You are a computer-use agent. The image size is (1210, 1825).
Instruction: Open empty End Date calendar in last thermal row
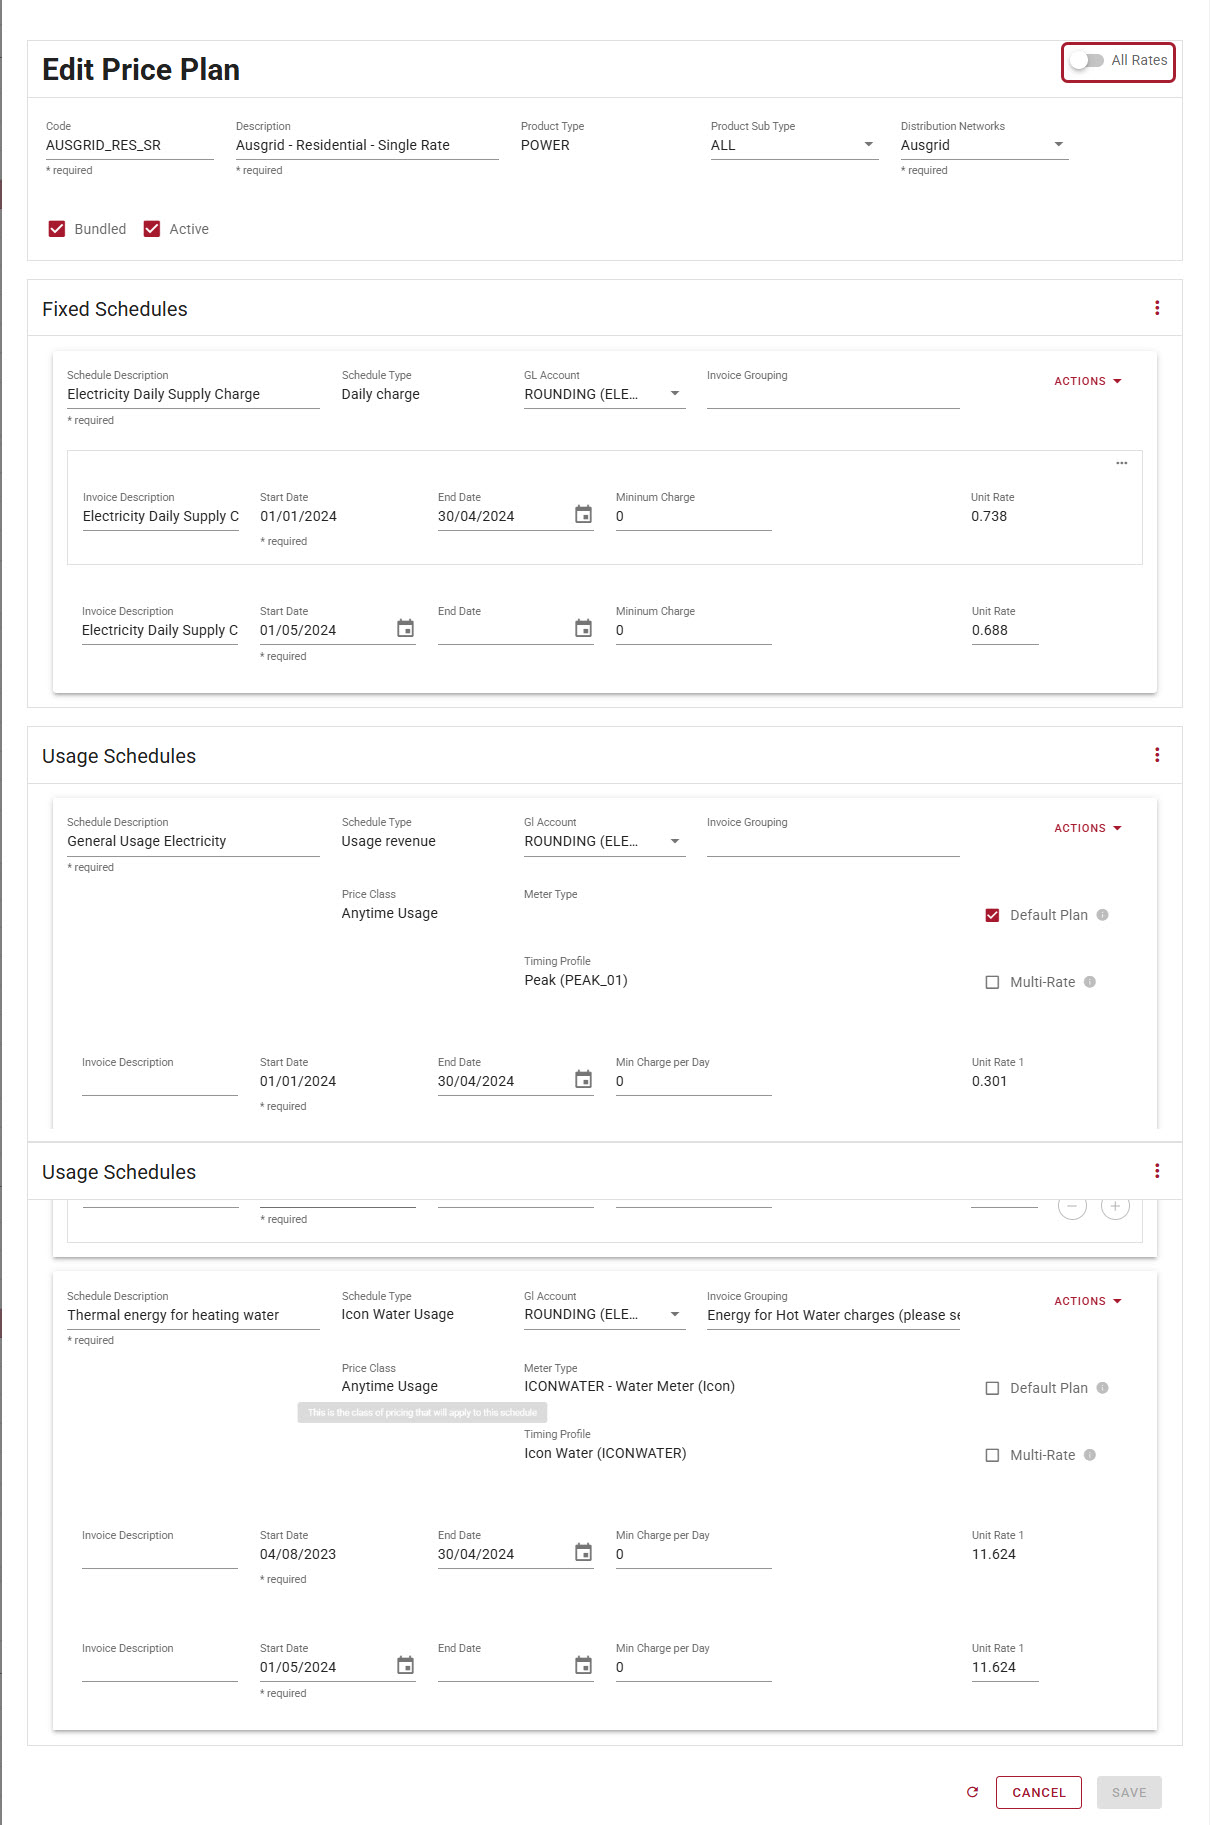pos(583,1666)
